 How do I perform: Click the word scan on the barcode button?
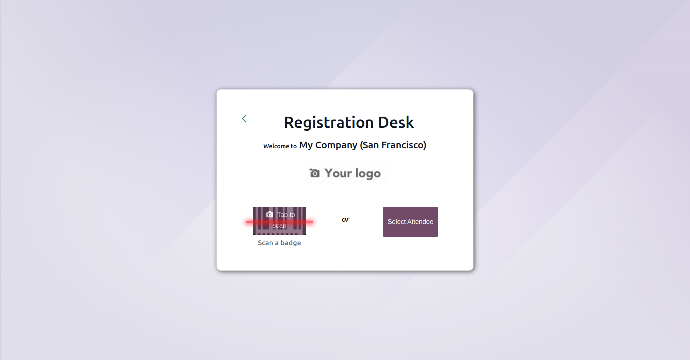[279, 226]
